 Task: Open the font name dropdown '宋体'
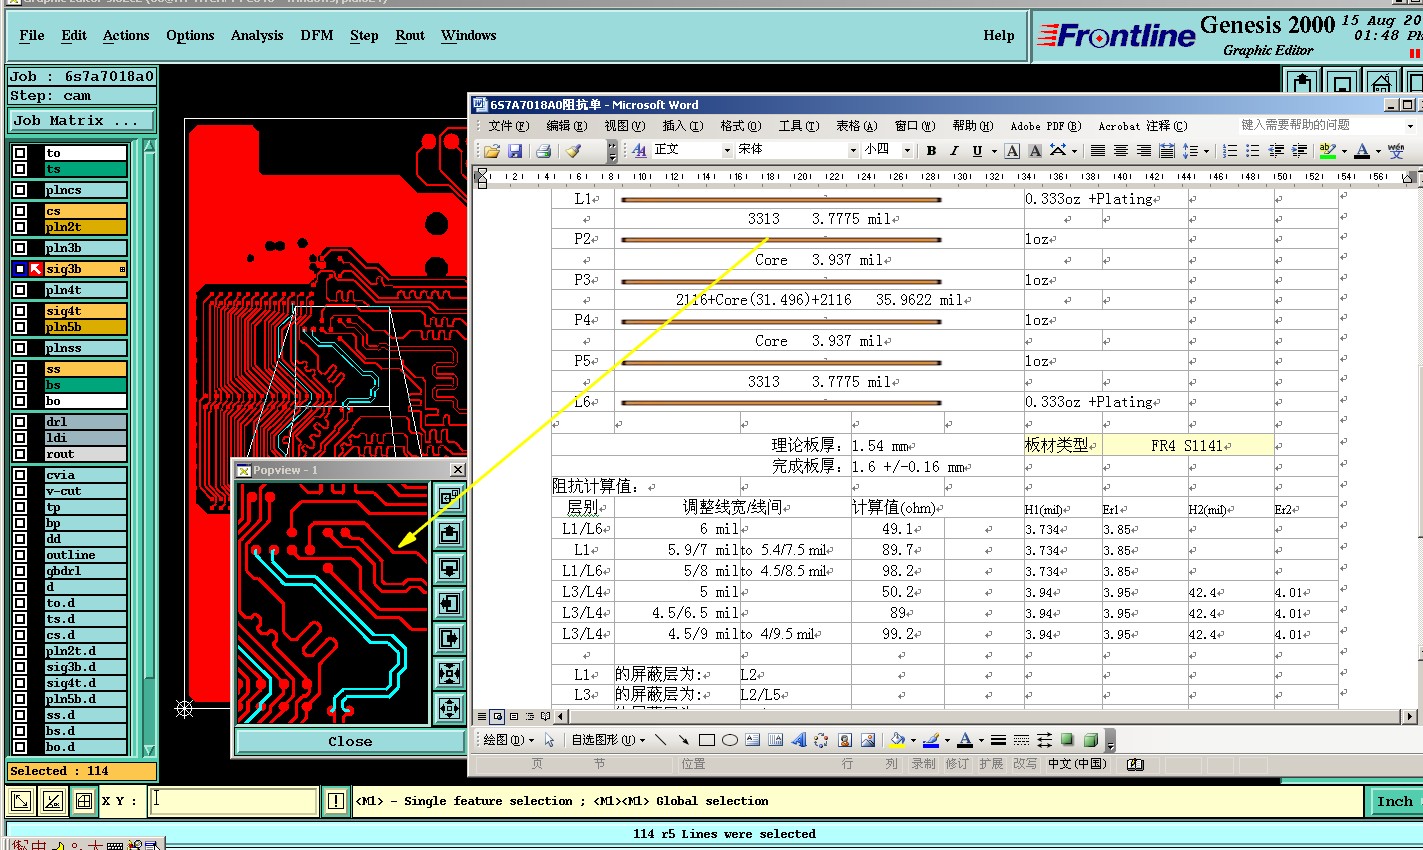click(853, 151)
